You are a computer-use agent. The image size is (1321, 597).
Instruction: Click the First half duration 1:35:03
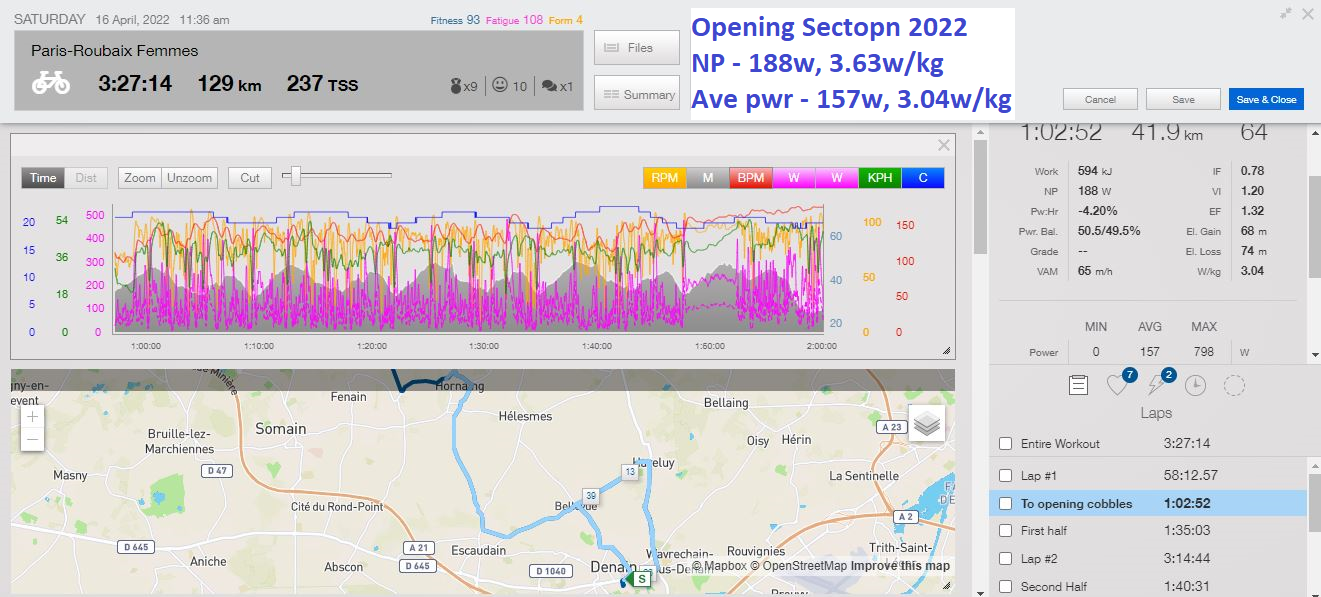tap(1187, 531)
